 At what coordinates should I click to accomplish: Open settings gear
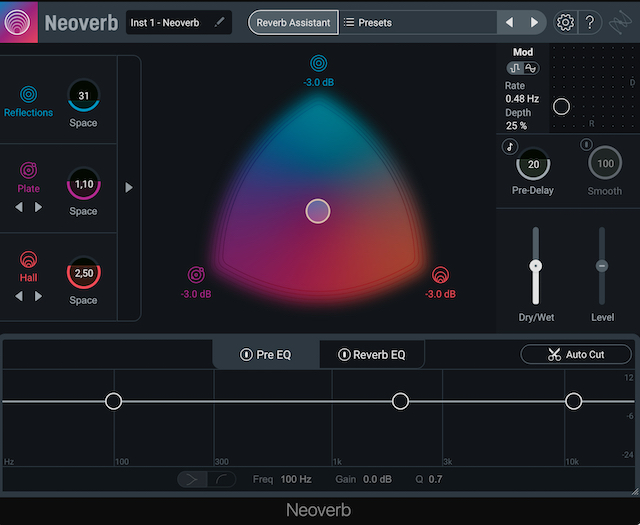point(565,22)
